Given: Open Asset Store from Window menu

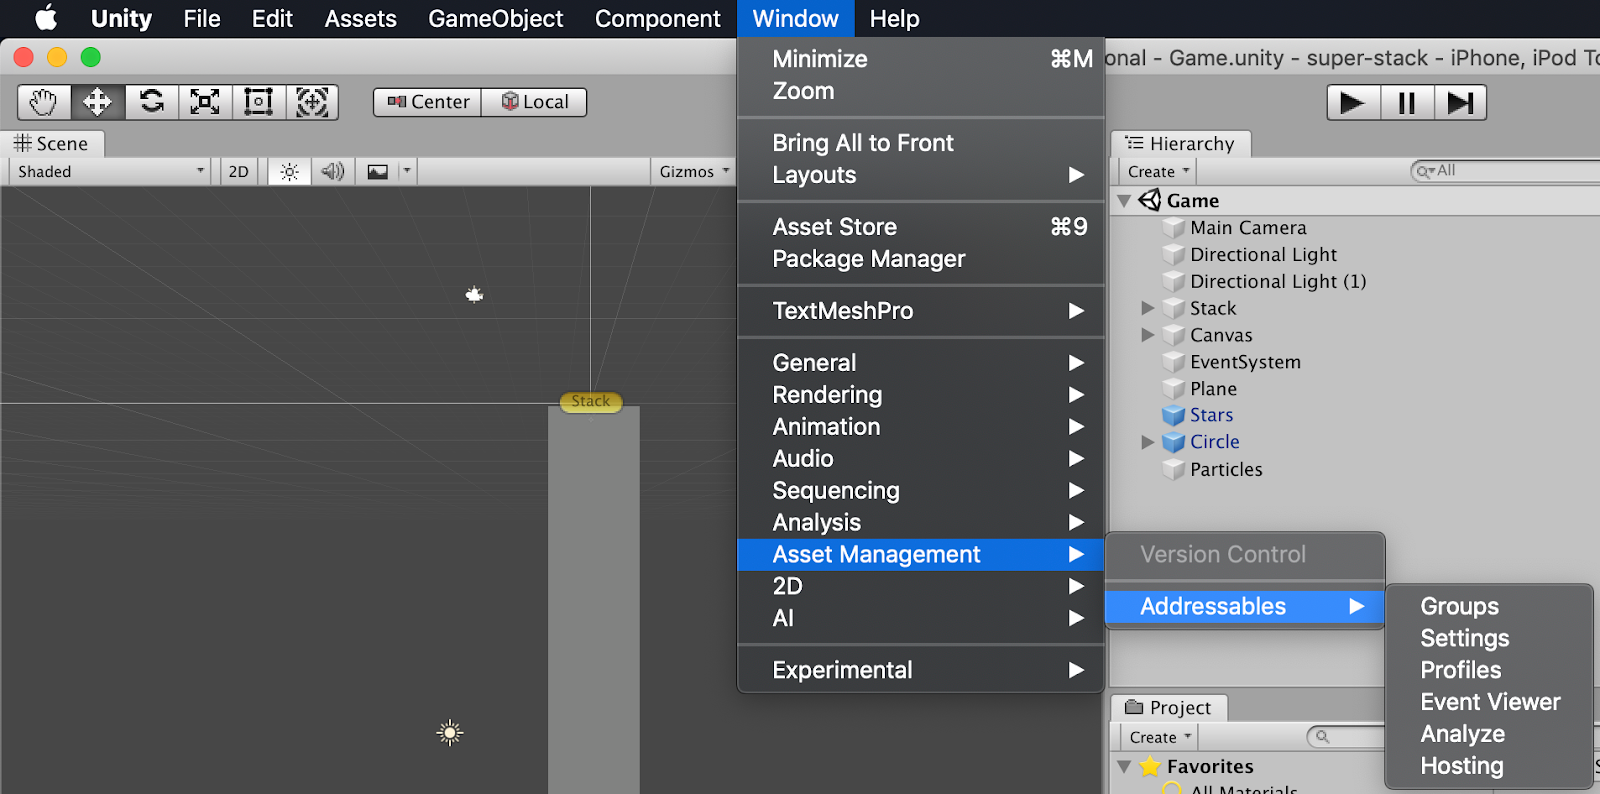Looking at the screenshot, I should coord(920,227).
